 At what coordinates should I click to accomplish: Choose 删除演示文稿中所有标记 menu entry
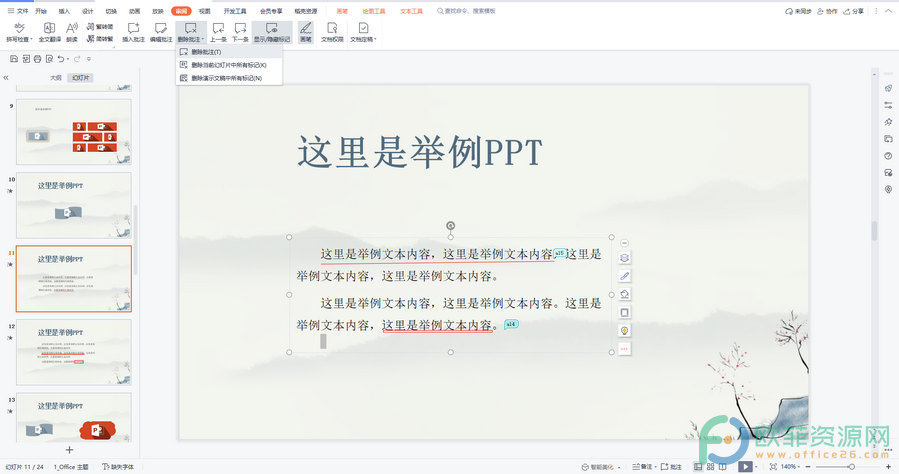tap(229, 78)
